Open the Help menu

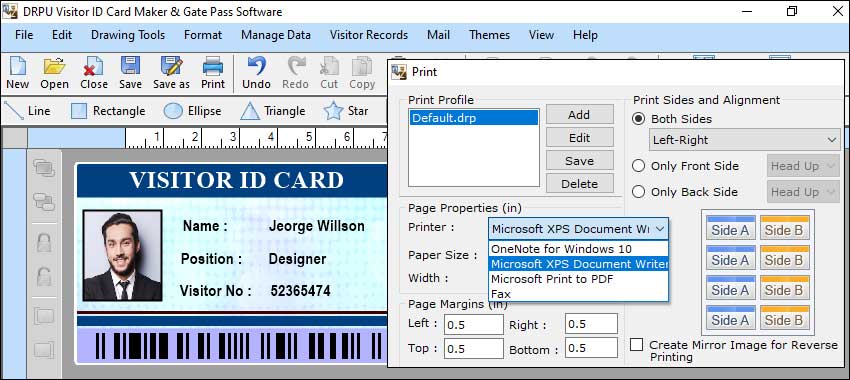pos(585,35)
